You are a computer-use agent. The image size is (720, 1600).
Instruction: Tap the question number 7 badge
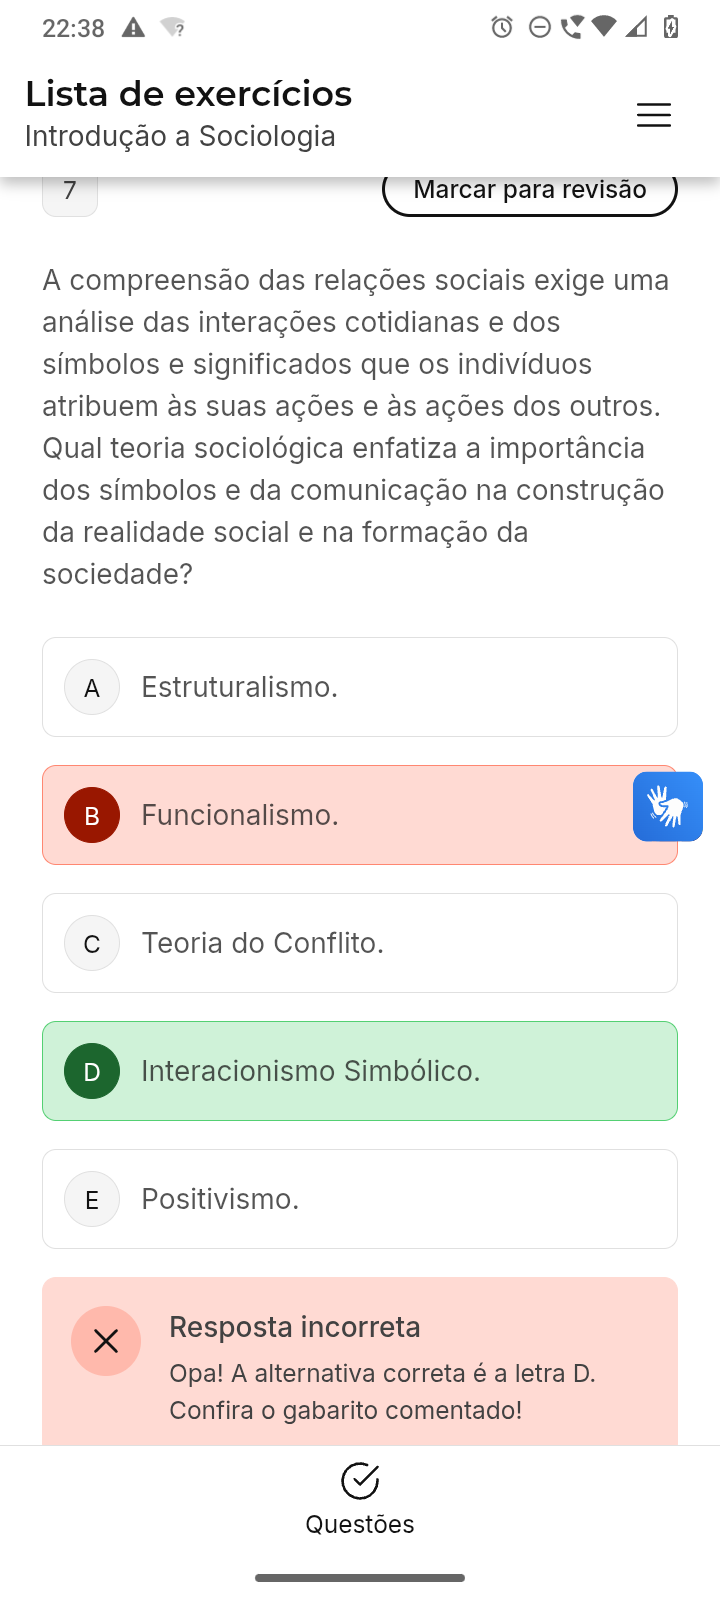[x=70, y=193]
